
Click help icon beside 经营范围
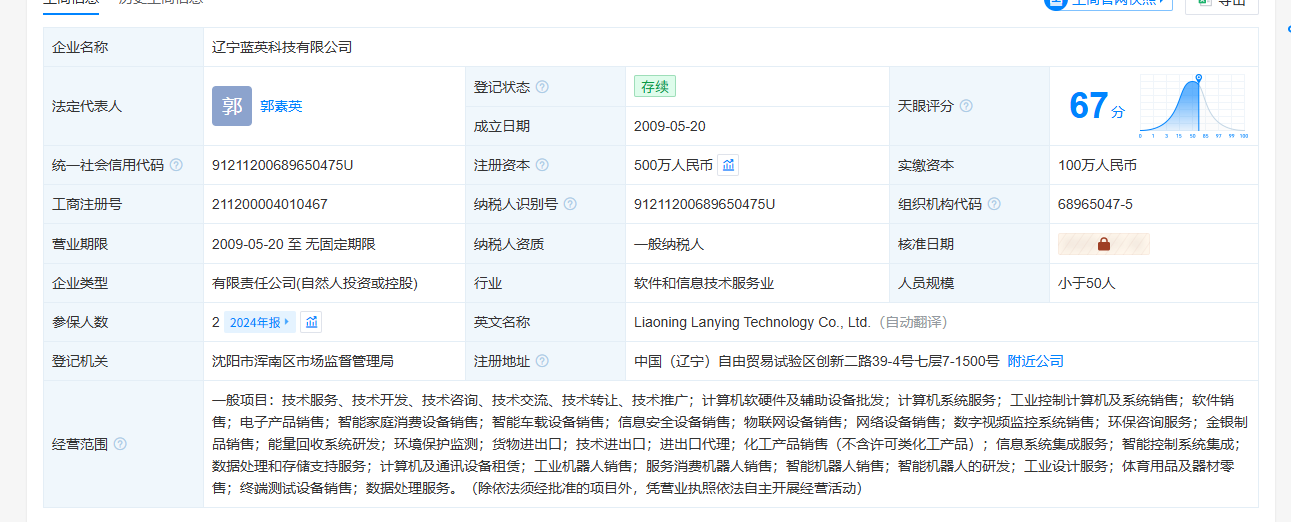pos(120,444)
